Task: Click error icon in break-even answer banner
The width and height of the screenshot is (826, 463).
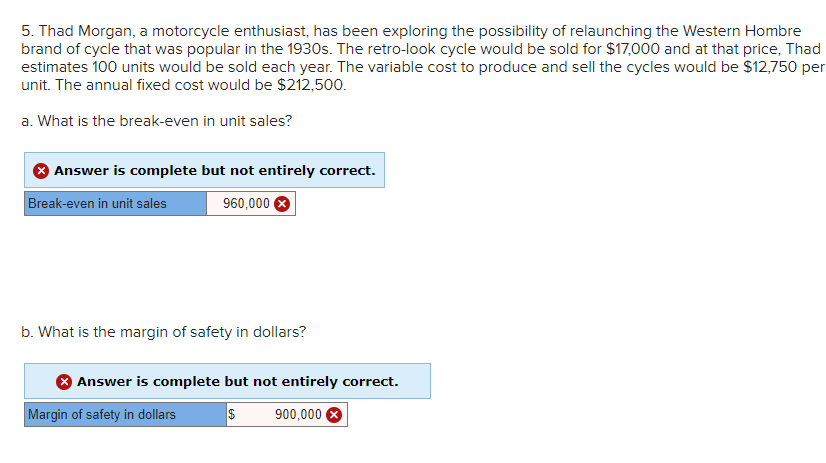Action: (x=41, y=171)
